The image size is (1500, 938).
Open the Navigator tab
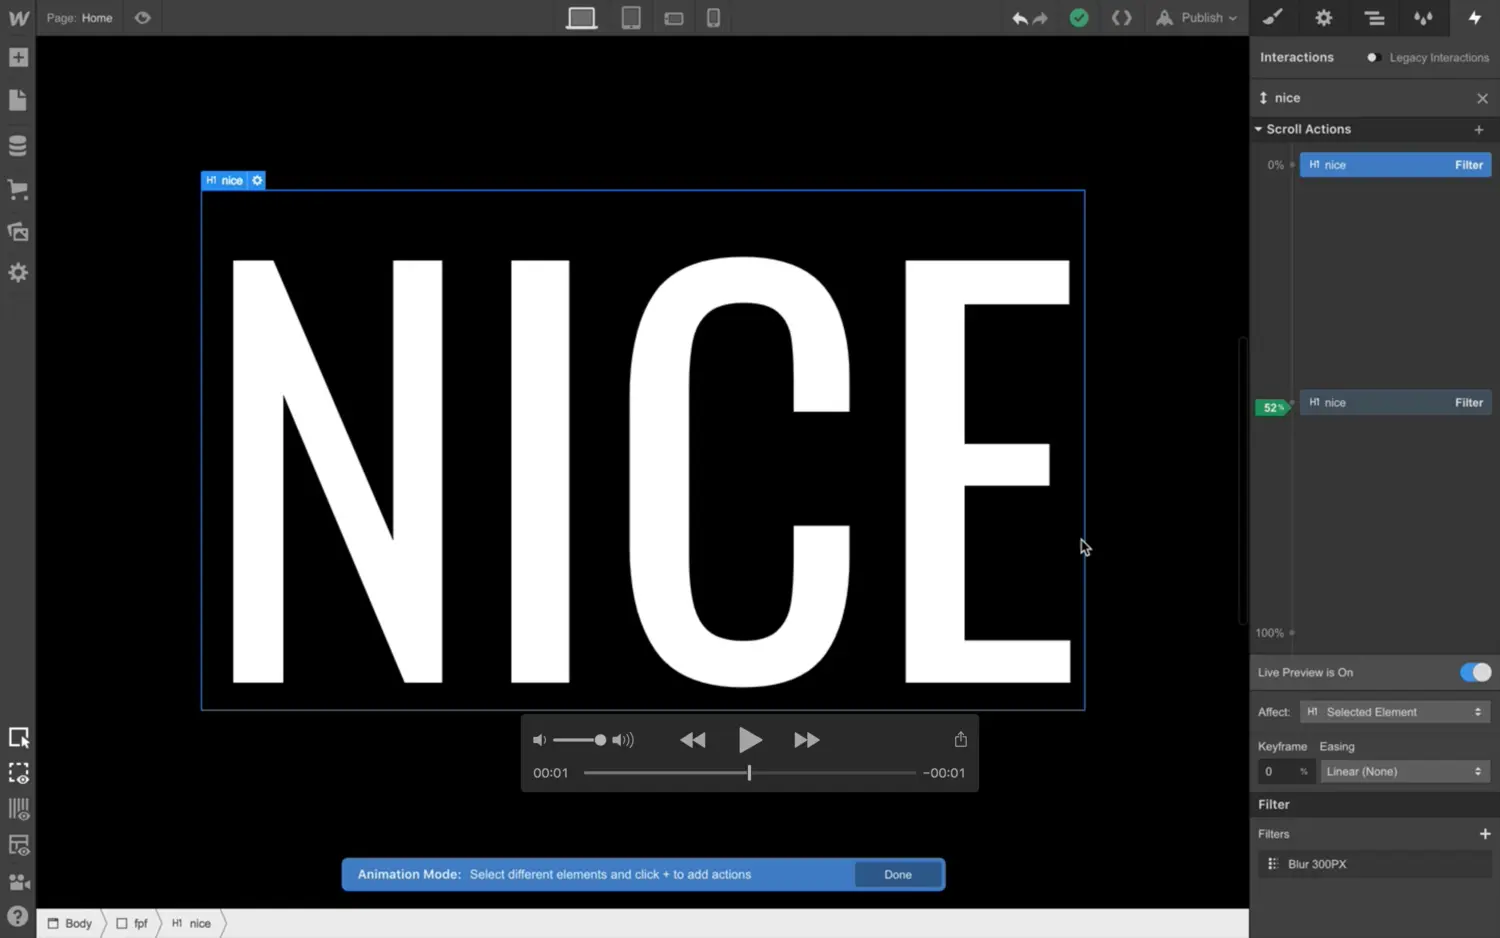[x=1374, y=18]
